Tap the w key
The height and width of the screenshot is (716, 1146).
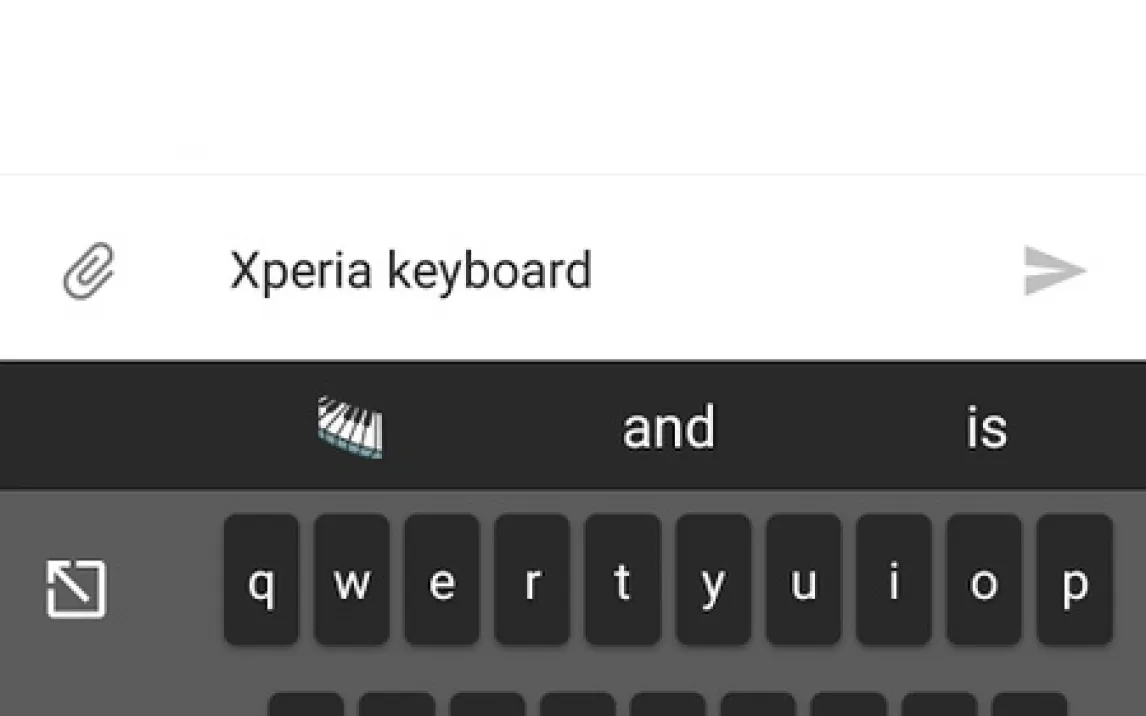[352, 581]
